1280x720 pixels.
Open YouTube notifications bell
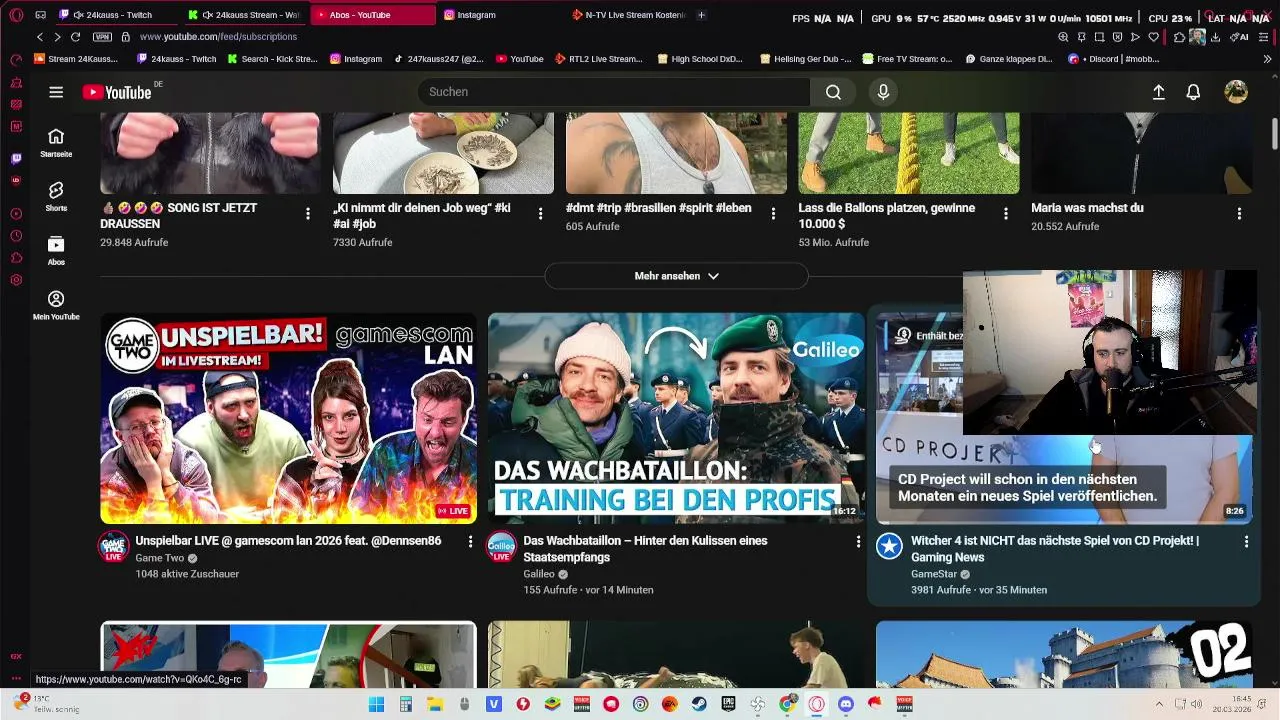click(1193, 92)
